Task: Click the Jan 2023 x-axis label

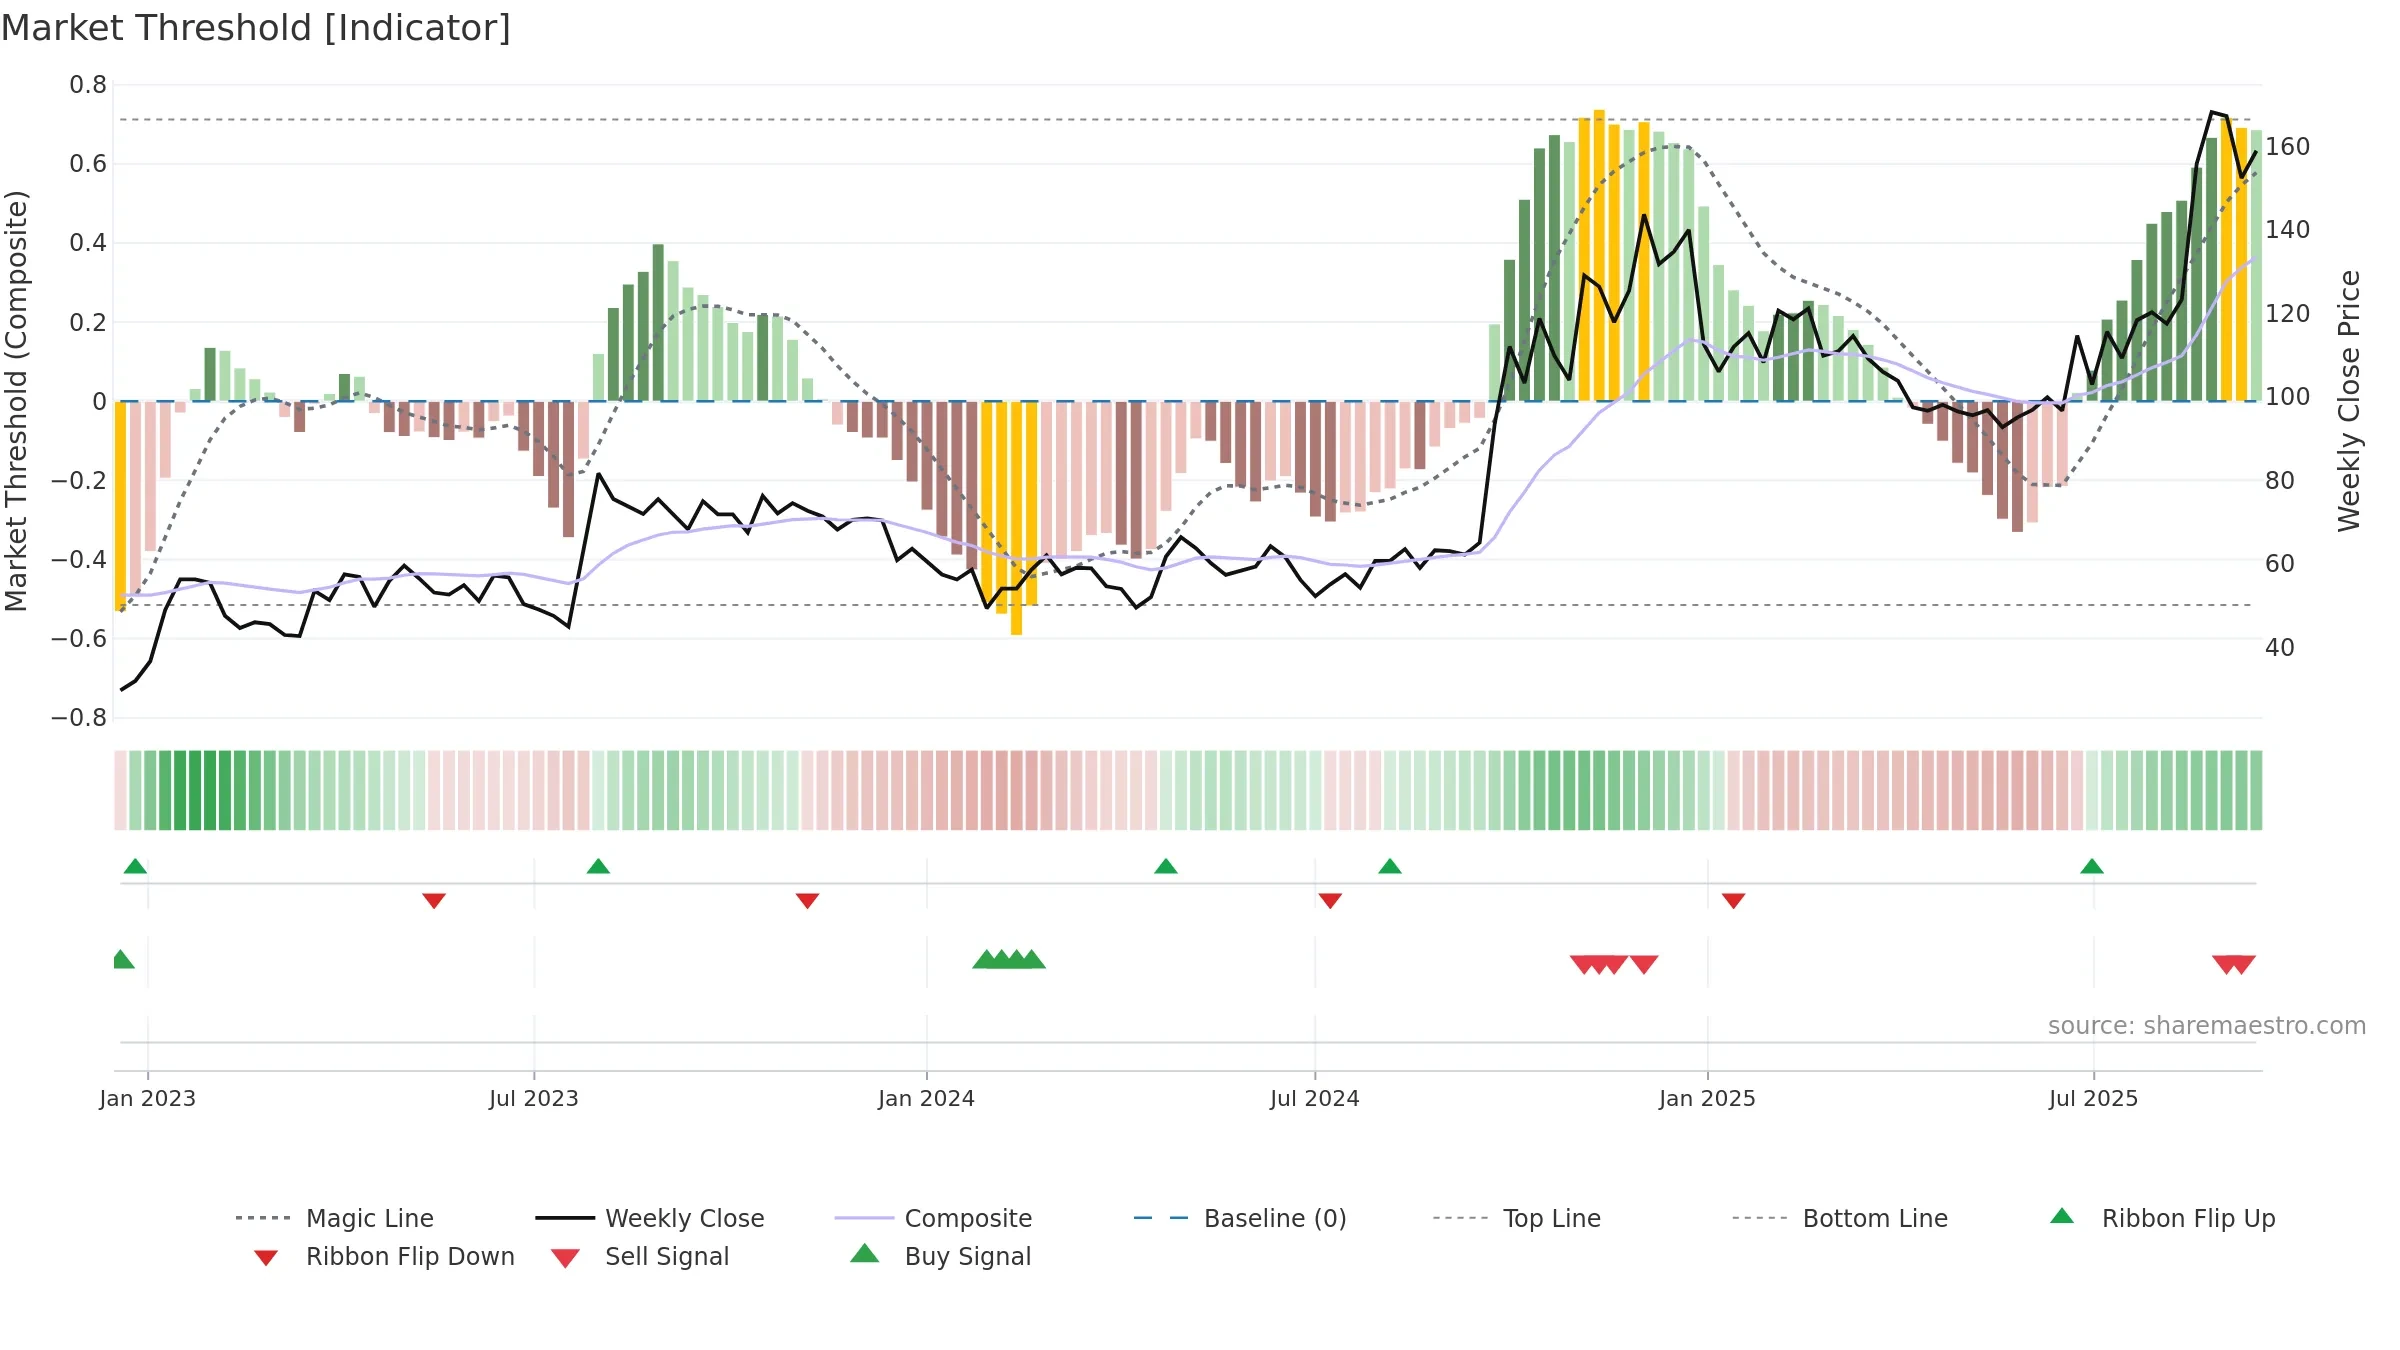Action: 148,1098
